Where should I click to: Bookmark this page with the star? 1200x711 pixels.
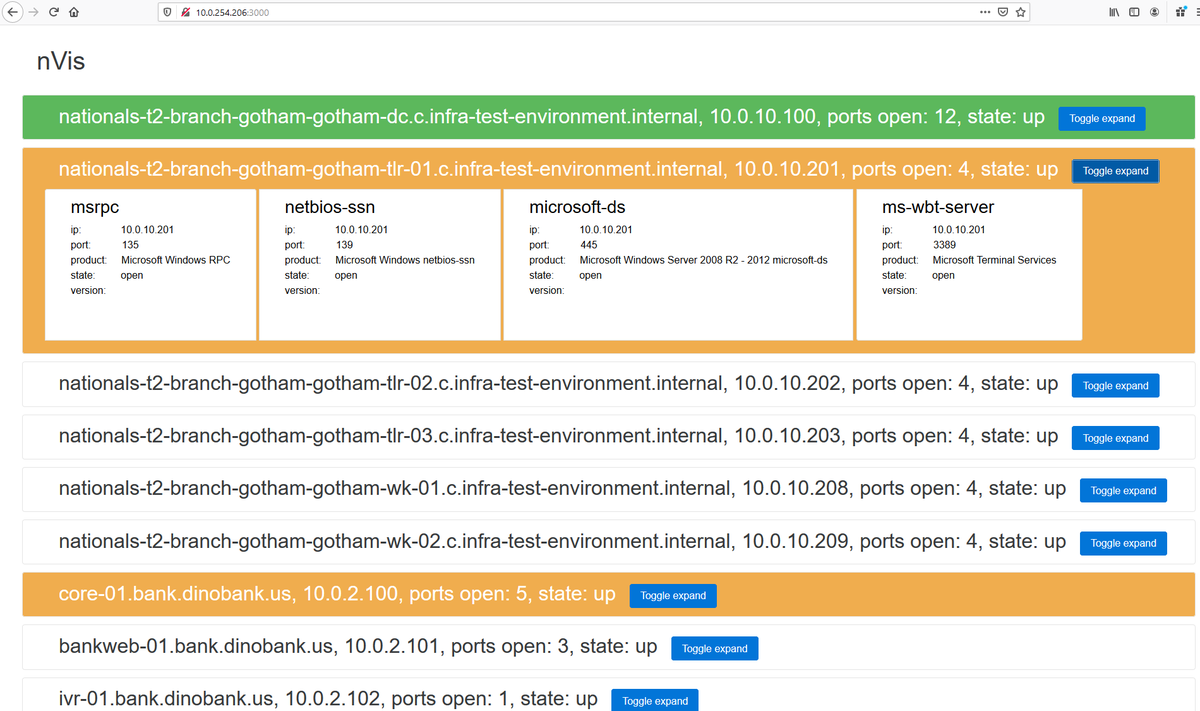coord(1020,12)
